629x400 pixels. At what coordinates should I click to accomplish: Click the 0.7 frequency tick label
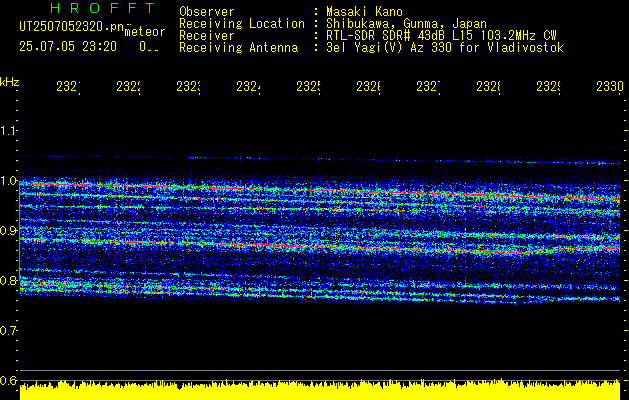click(x=8, y=331)
